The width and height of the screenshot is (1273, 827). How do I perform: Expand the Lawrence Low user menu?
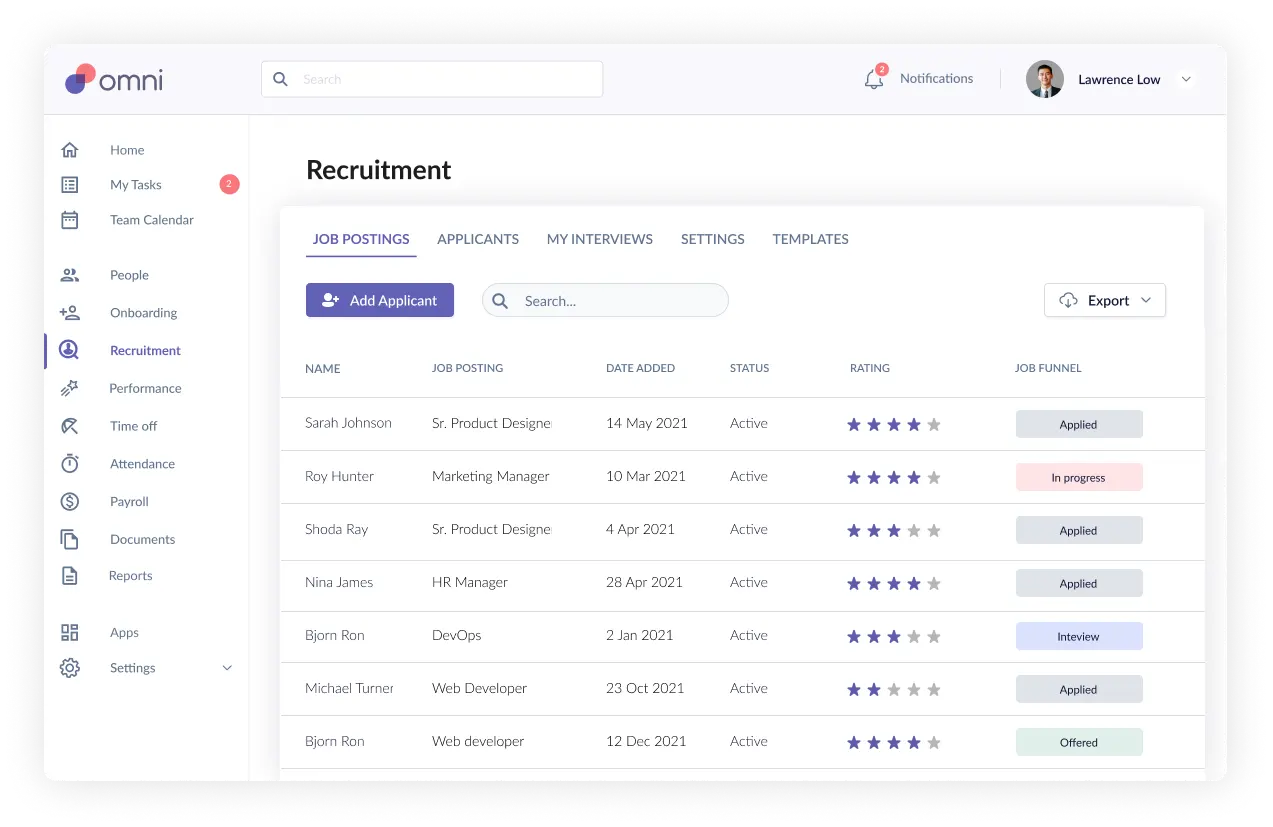[x=1186, y=80]
